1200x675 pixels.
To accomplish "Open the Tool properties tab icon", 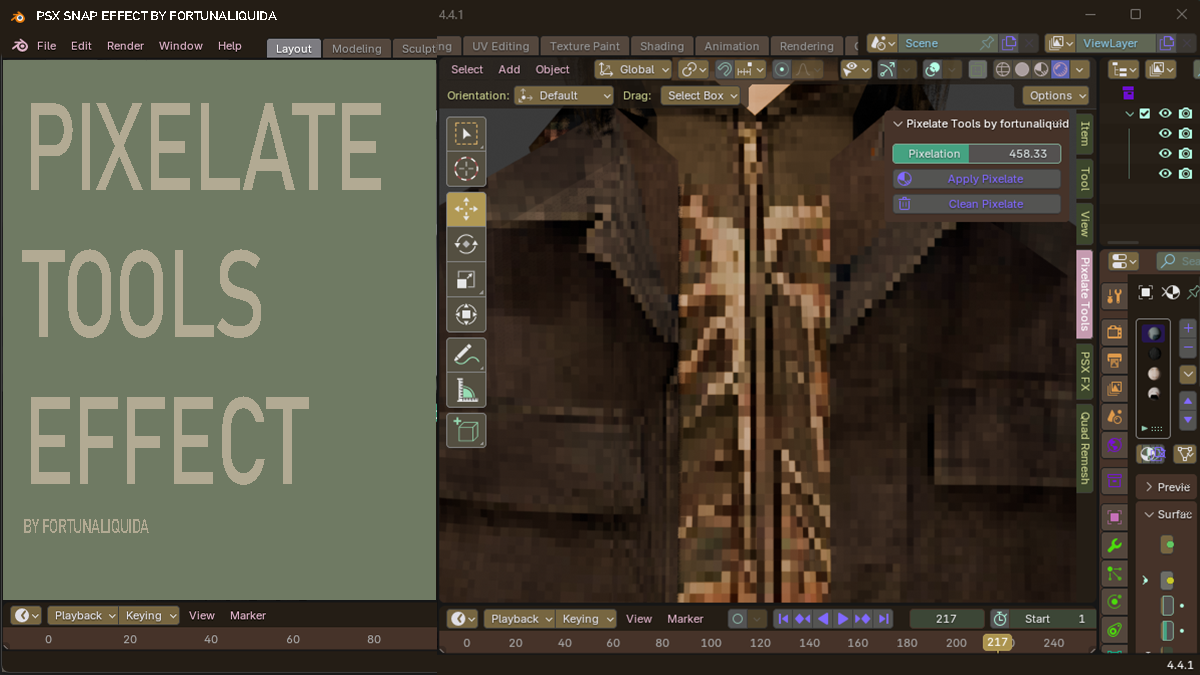I will coord(1114,296).
